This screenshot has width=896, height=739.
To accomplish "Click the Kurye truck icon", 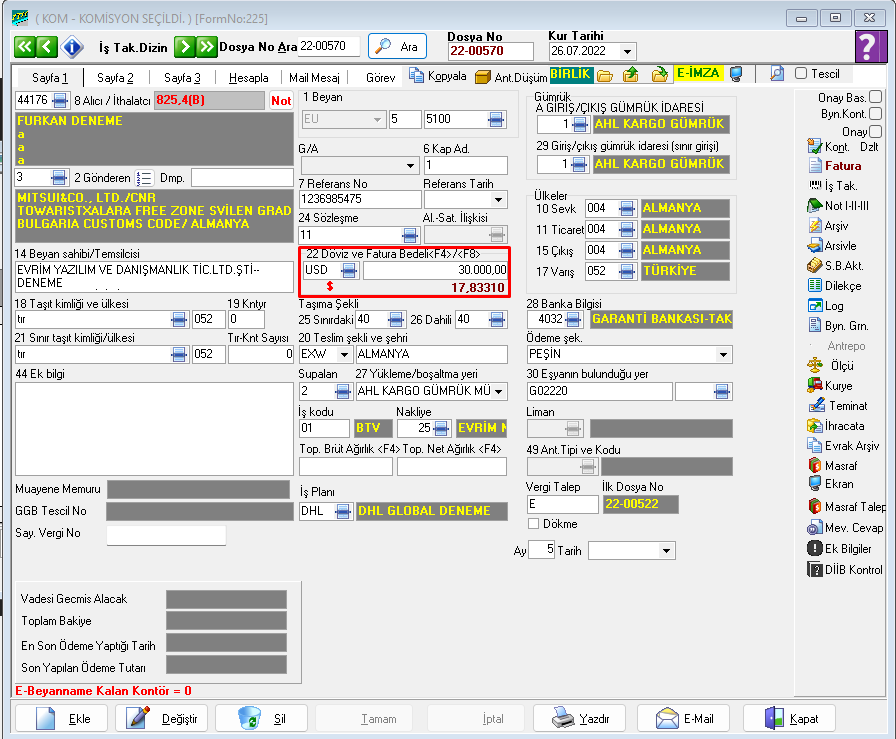I will tap(815, 386).
